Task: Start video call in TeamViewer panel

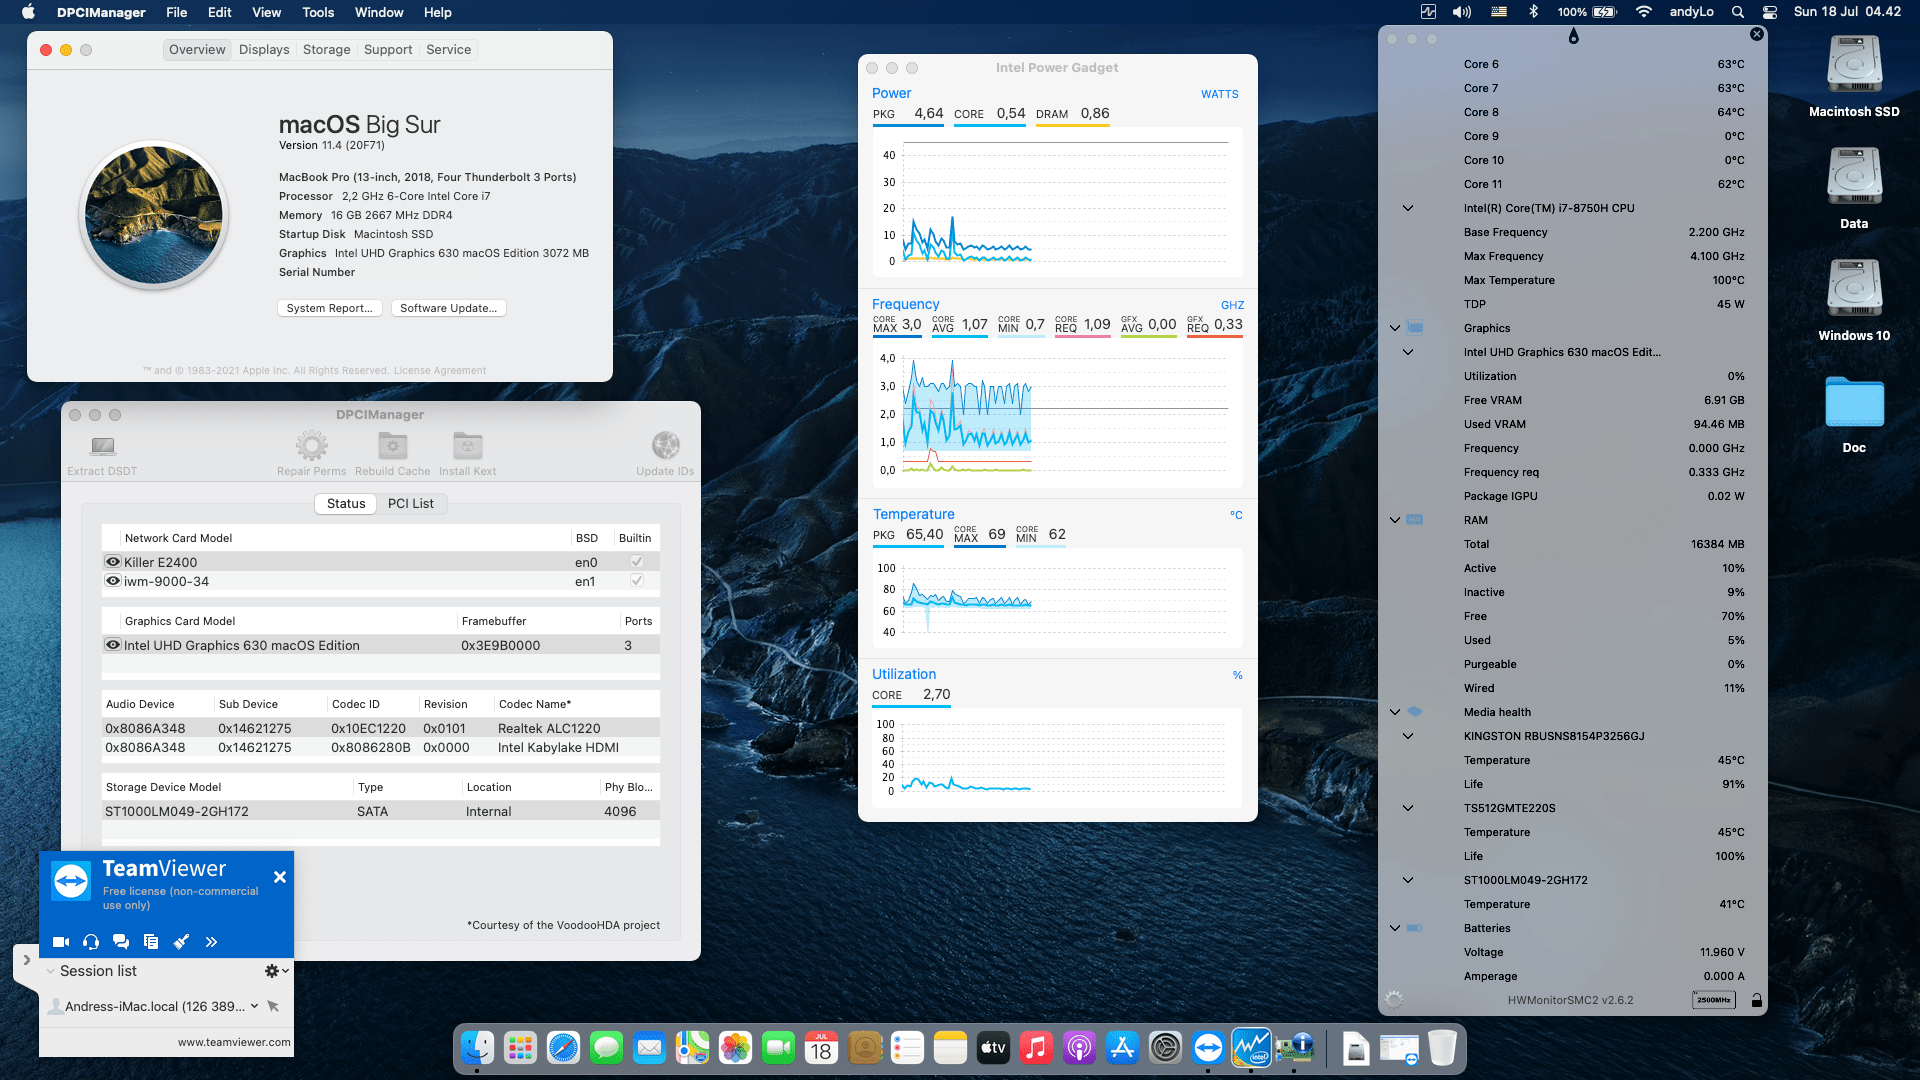Action: click(x=61, y=942)
